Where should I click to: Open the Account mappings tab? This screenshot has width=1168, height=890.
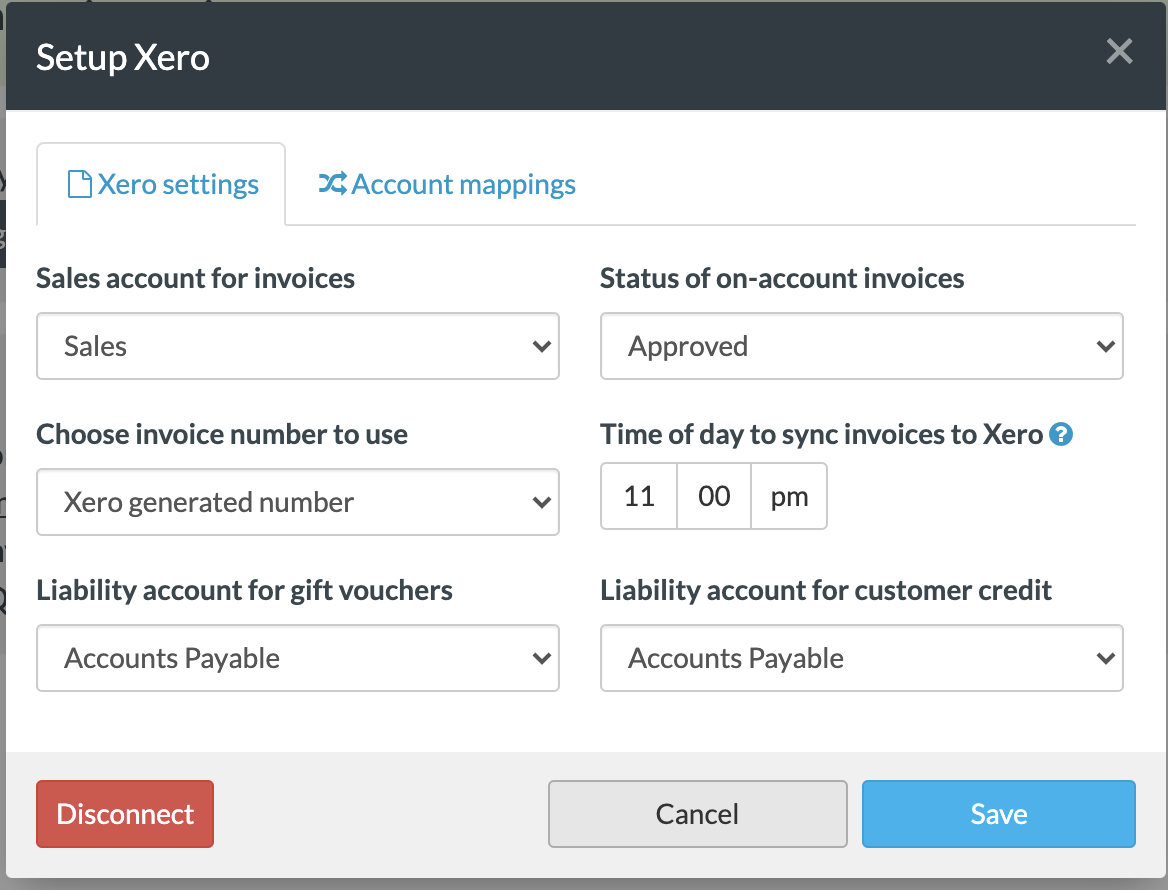(447, 184)
